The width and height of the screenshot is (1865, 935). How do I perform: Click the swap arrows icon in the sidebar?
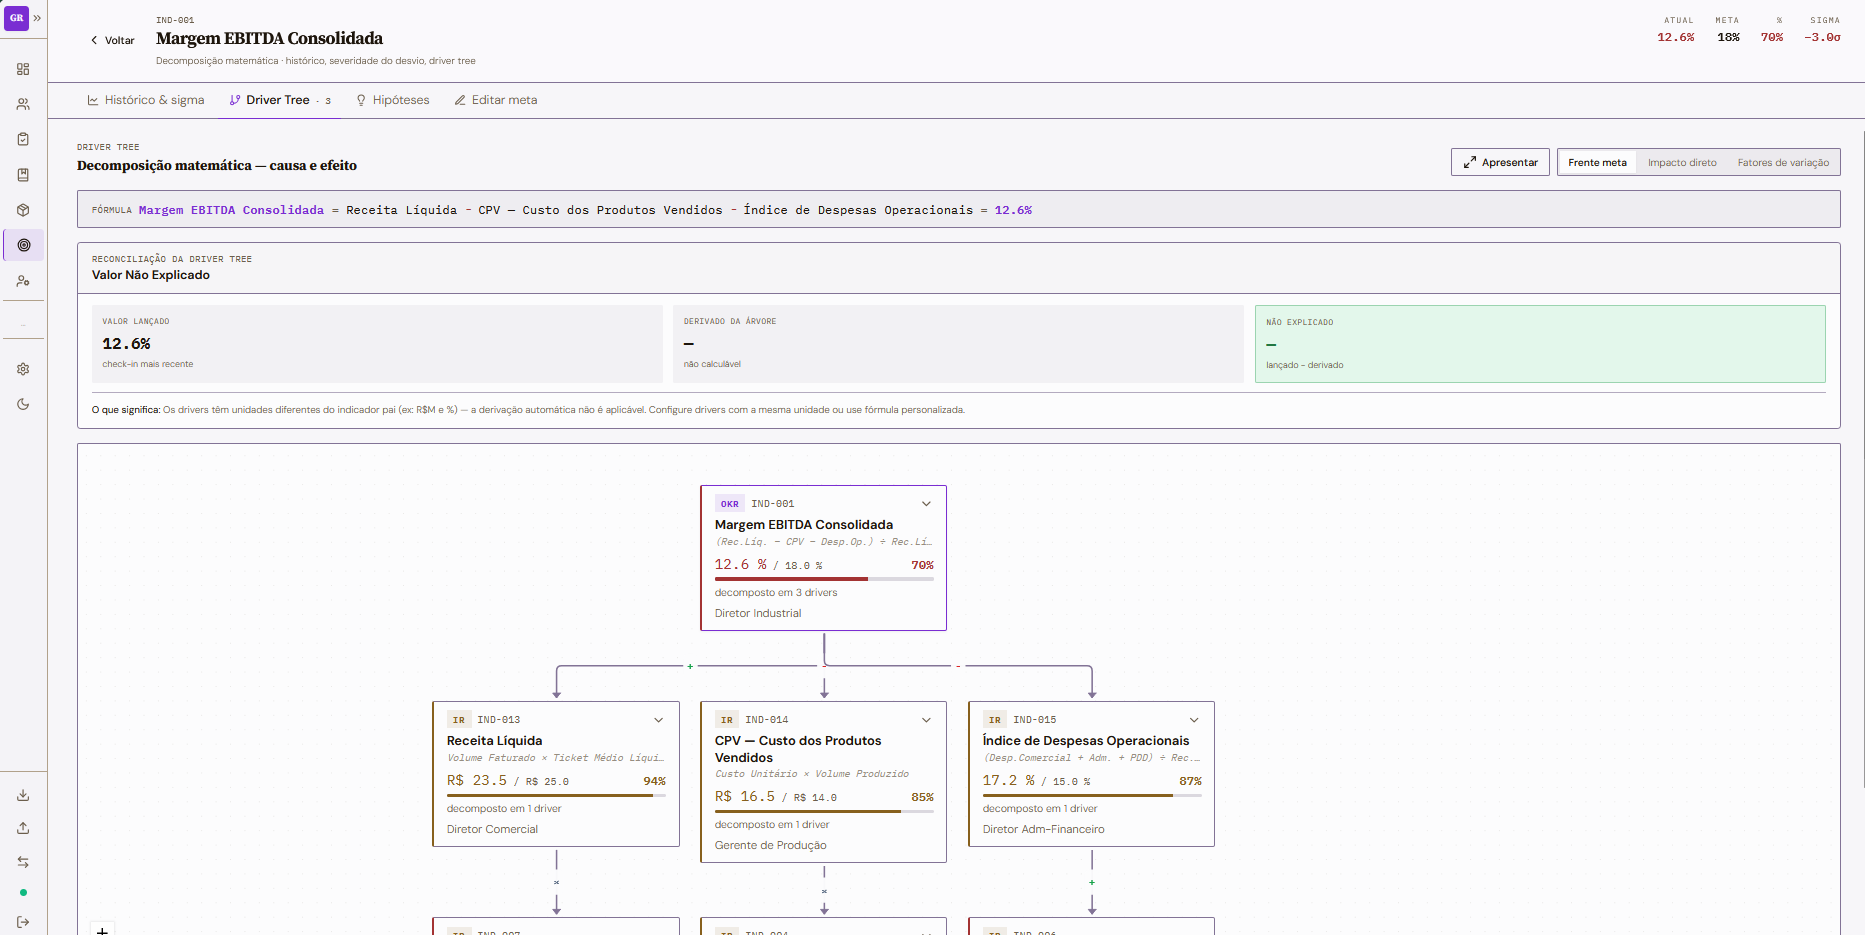(x=23, y=862)
